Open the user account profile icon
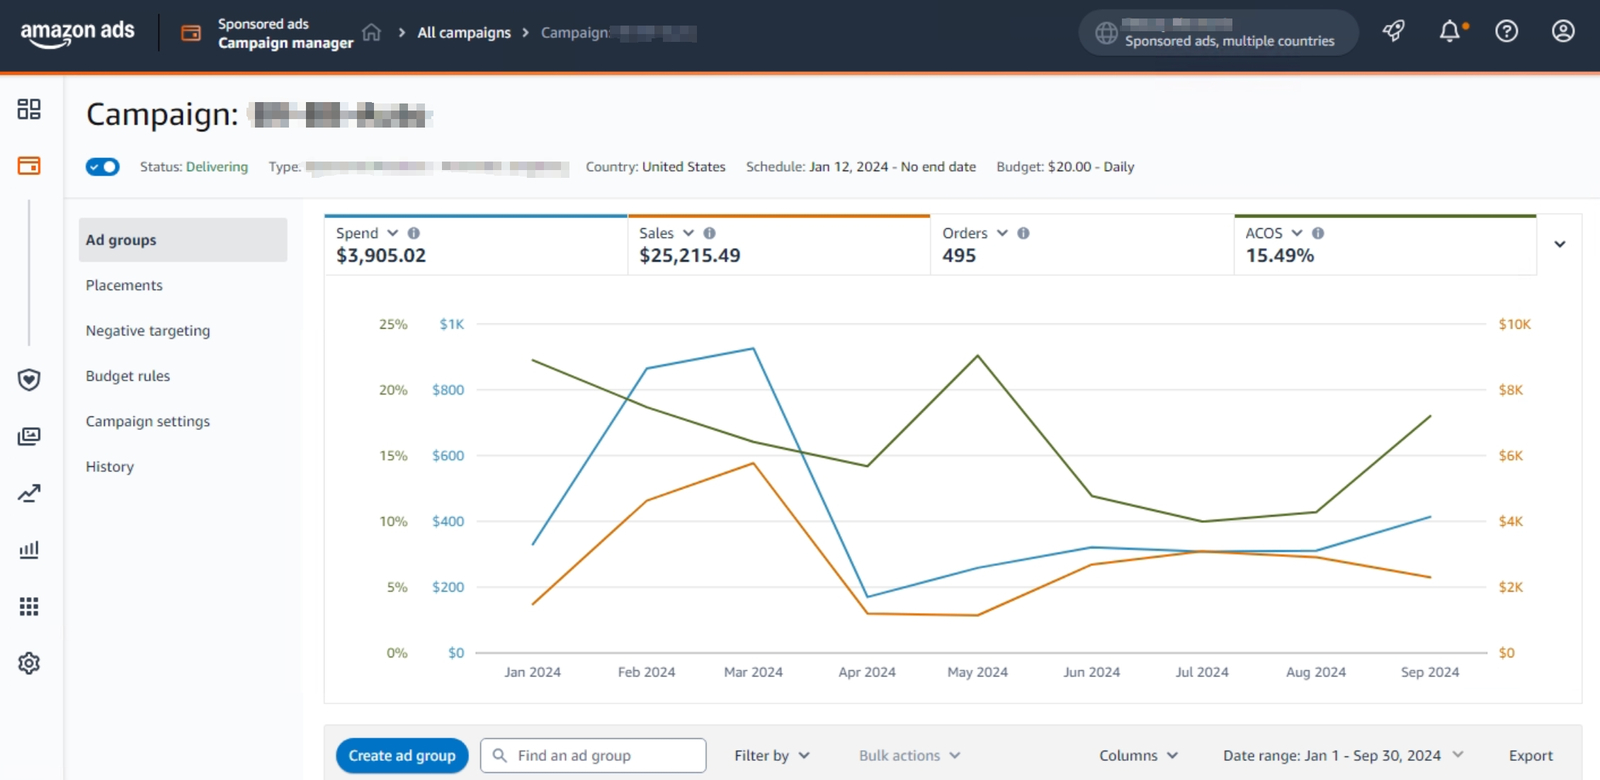The width and height of the screenshot is (1600, 780). 1562,32
